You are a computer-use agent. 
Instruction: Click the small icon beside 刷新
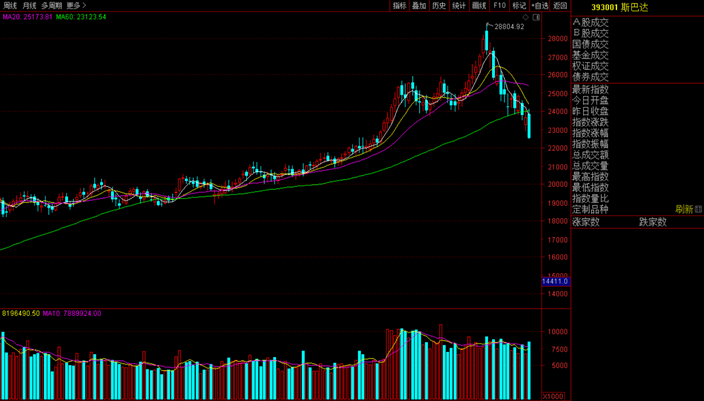(x=698, y=209)
